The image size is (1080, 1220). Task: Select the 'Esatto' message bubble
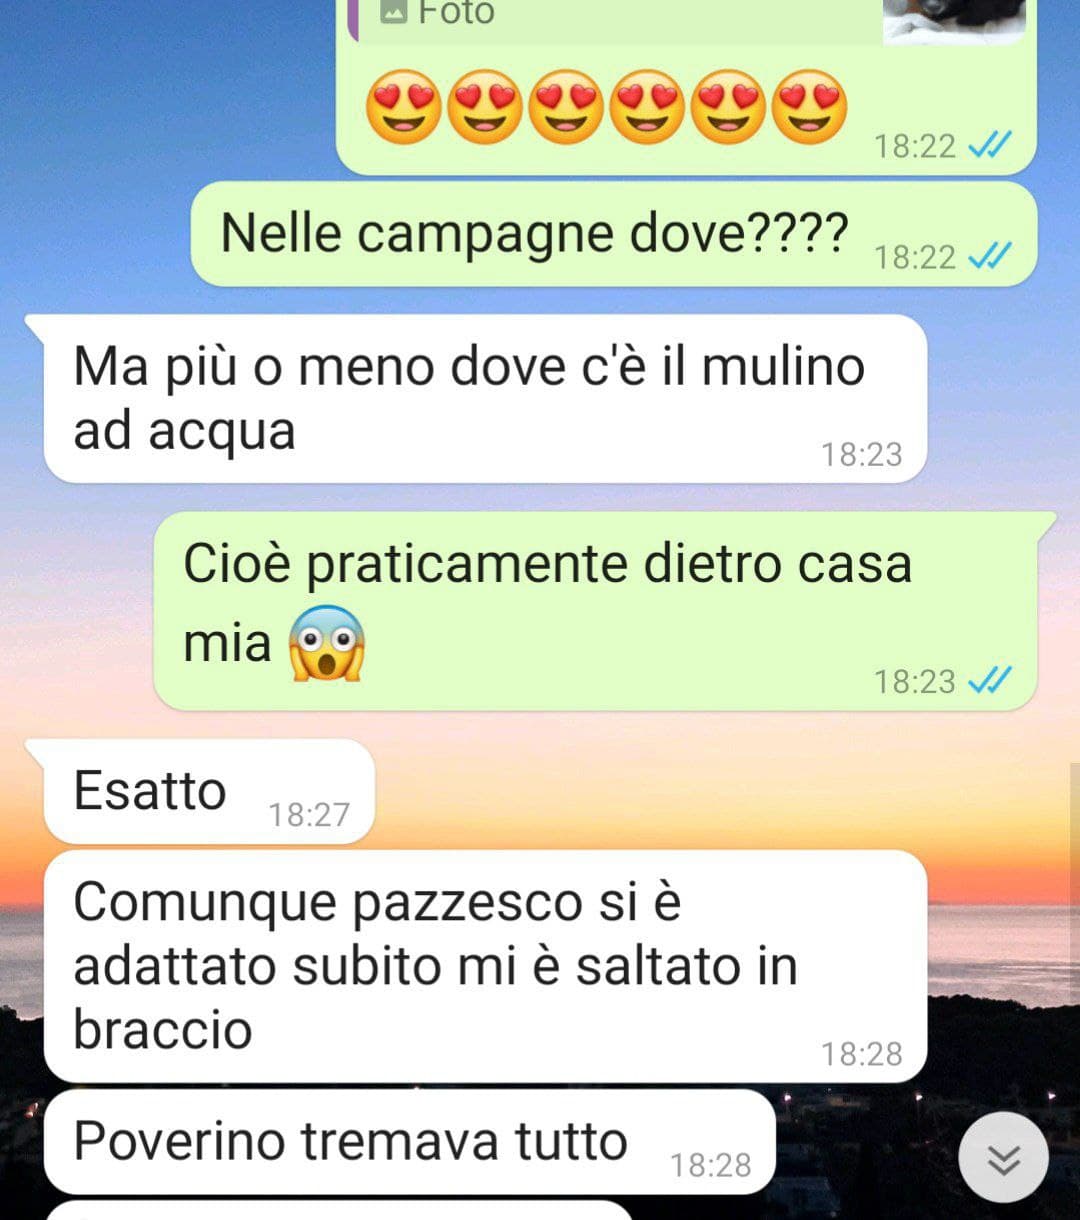[209, 791]
